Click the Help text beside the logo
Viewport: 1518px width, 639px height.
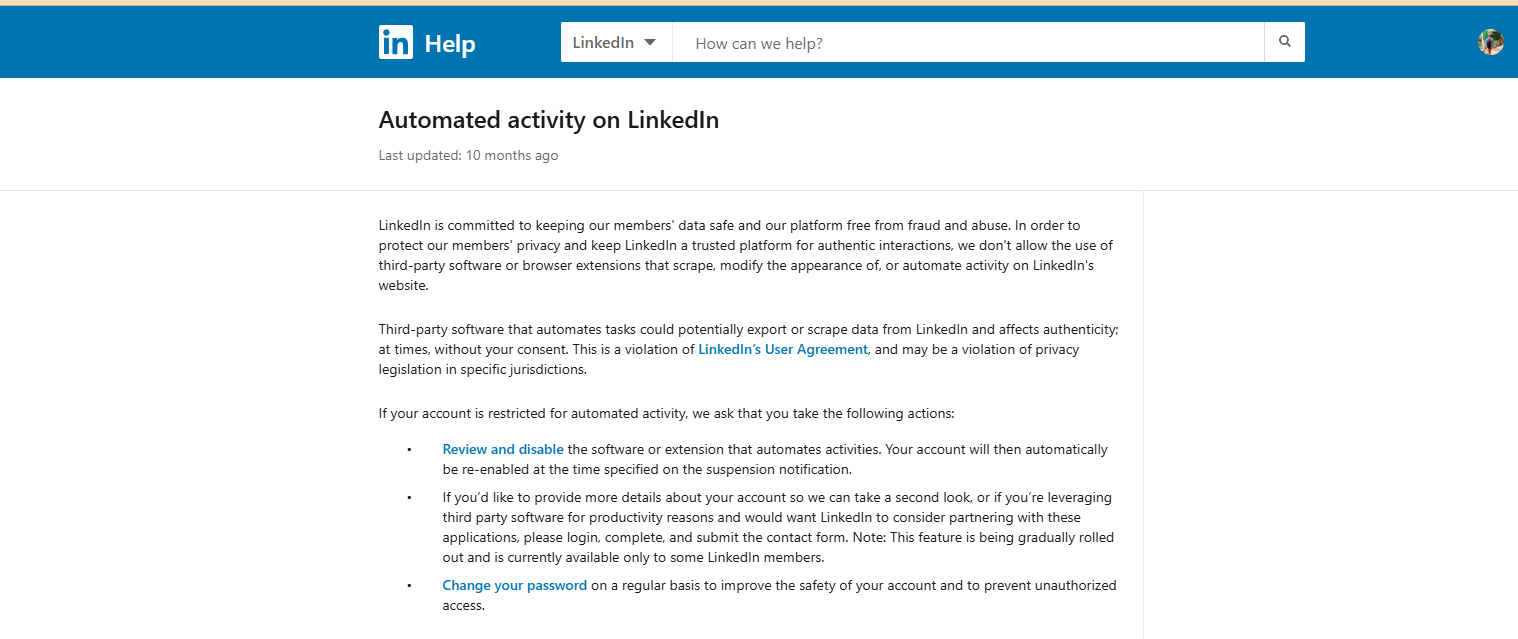point(450,44)
